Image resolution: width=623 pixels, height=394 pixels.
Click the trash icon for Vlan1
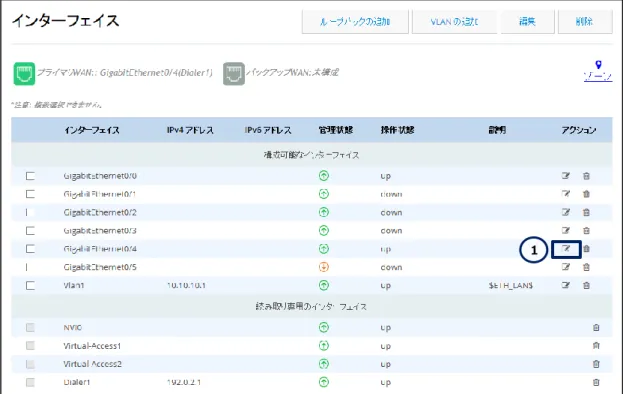[586, 286]
